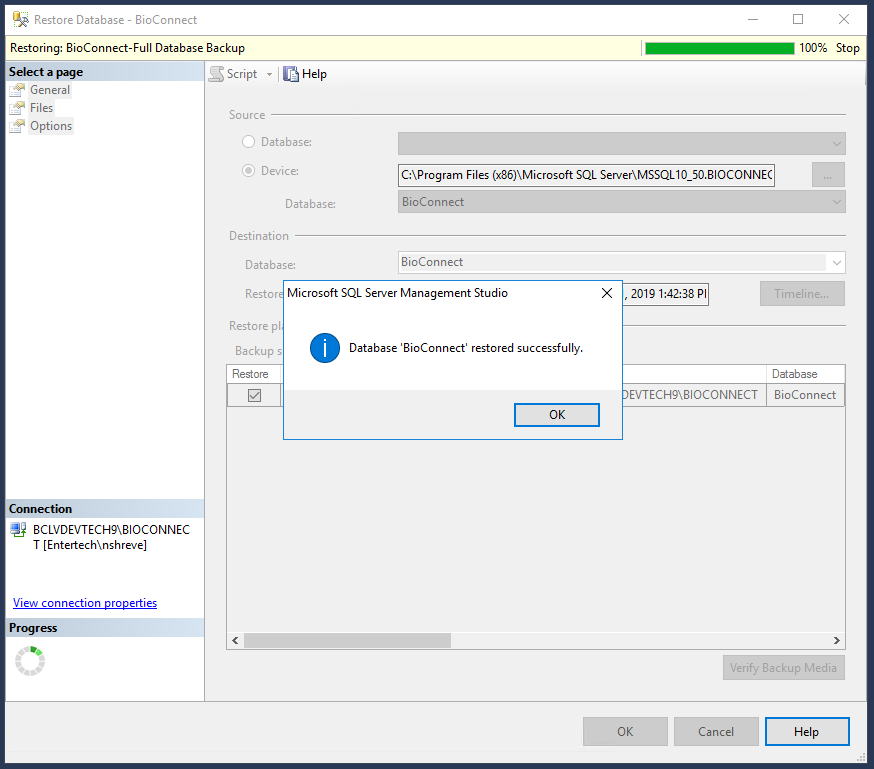Viewport: 874px width, 769px height.
Task: Expand the Script dropdown arrow
Action: 268,73
